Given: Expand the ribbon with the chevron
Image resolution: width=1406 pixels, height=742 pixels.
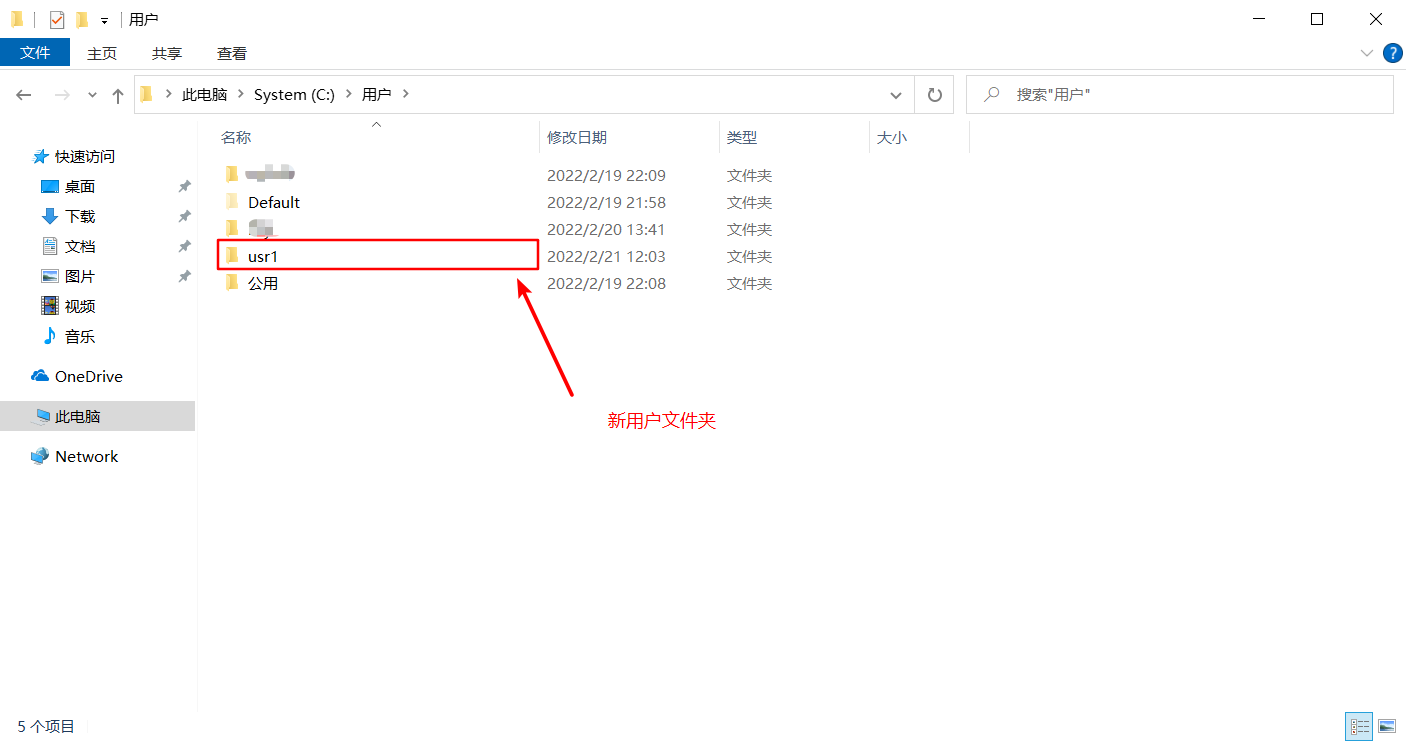Looking at the screenshot, I should (1367, 53).
